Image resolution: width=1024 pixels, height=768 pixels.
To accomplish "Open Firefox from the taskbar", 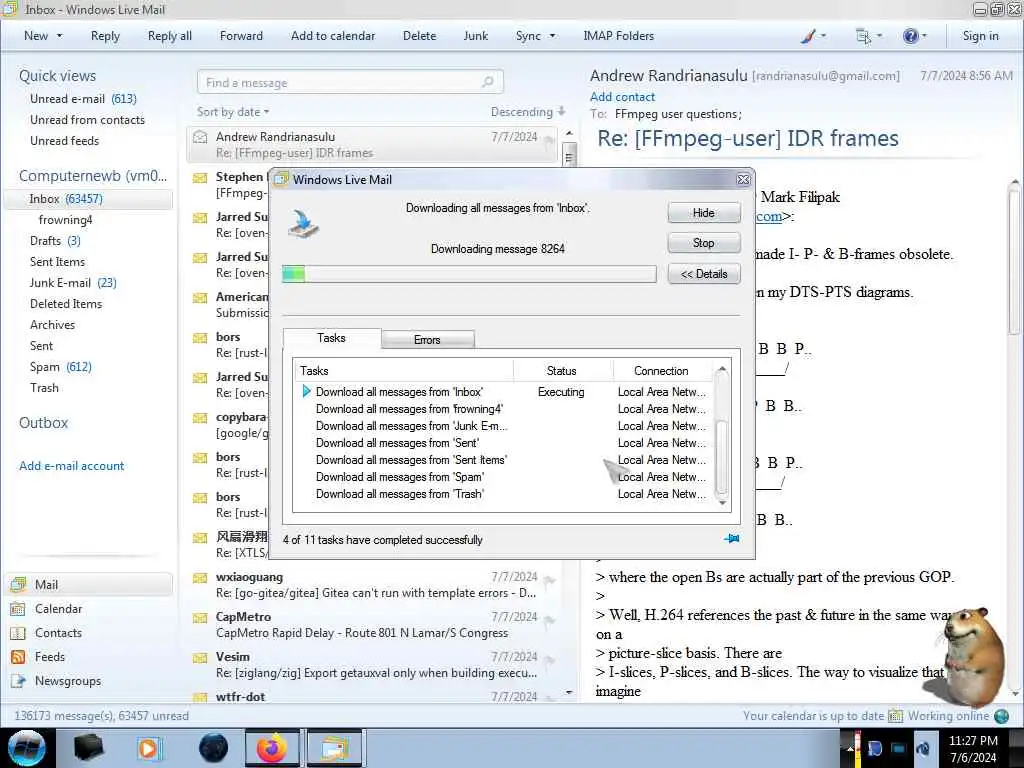I will point(272,748).
